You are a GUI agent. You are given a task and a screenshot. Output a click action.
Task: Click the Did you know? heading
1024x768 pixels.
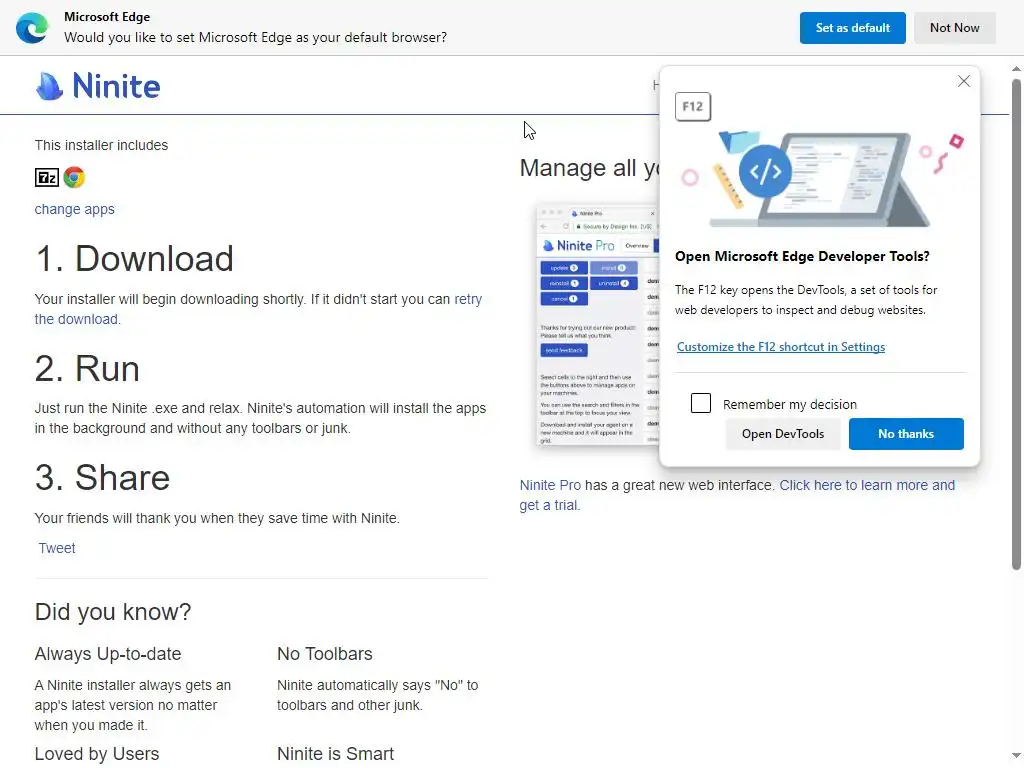113,613
